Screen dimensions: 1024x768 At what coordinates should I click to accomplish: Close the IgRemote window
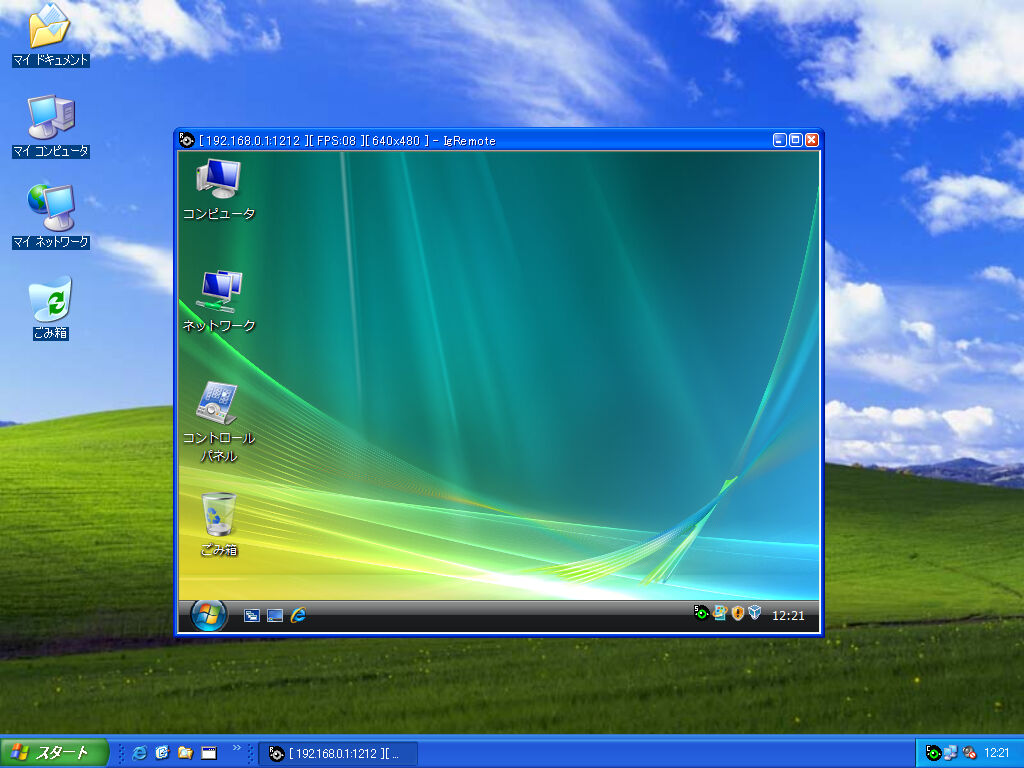(x=812, y=140)
